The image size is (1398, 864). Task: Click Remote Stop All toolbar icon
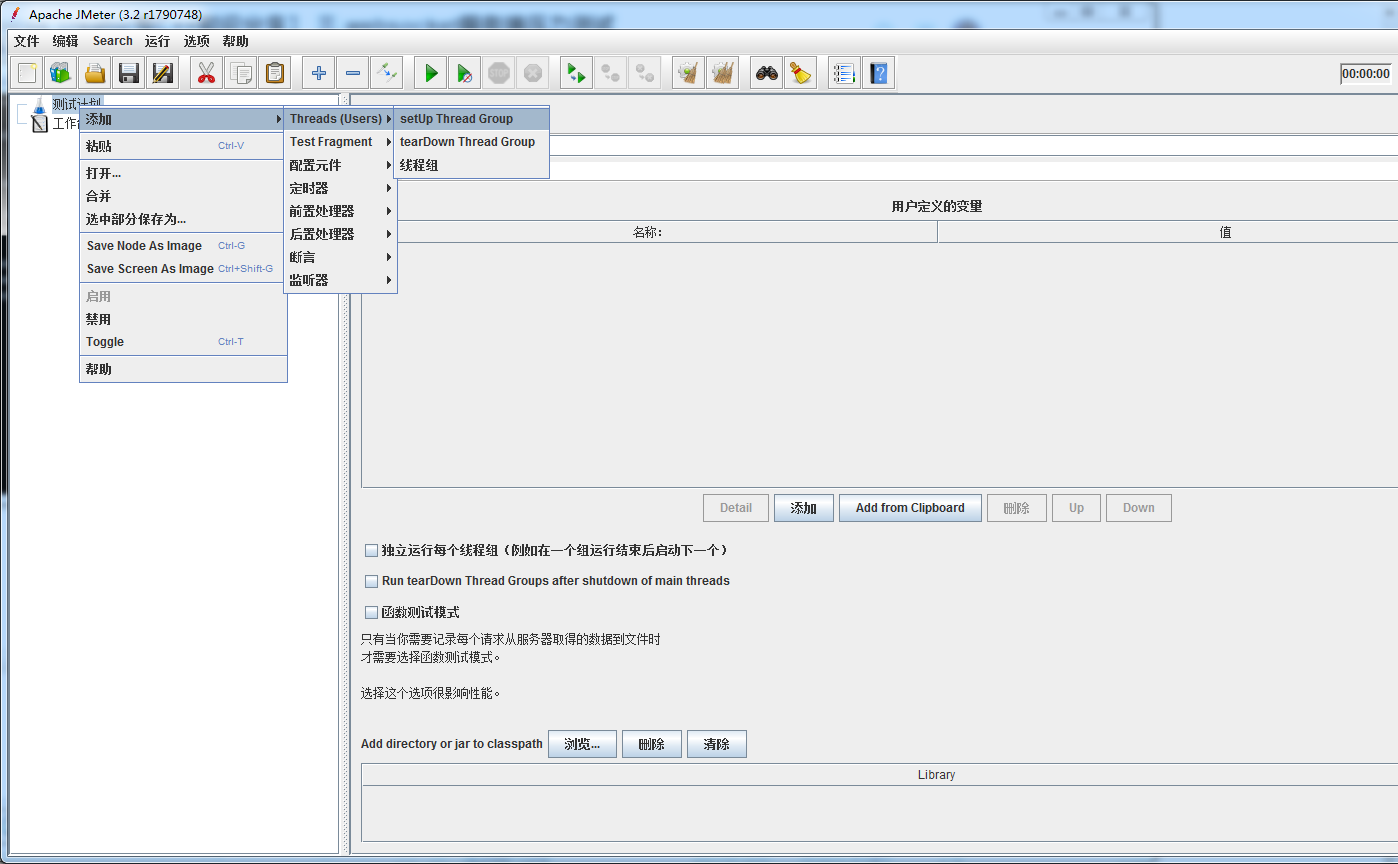coord(611,73)
